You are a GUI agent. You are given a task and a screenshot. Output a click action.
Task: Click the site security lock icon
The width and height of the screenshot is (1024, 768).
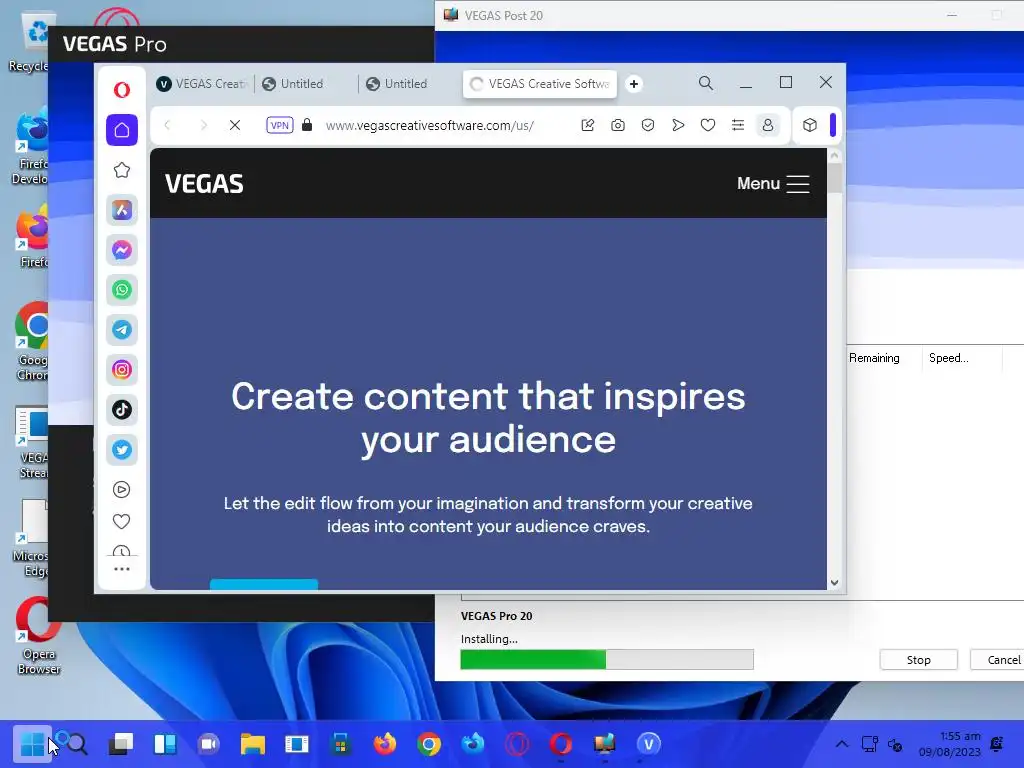pos(307,125)
